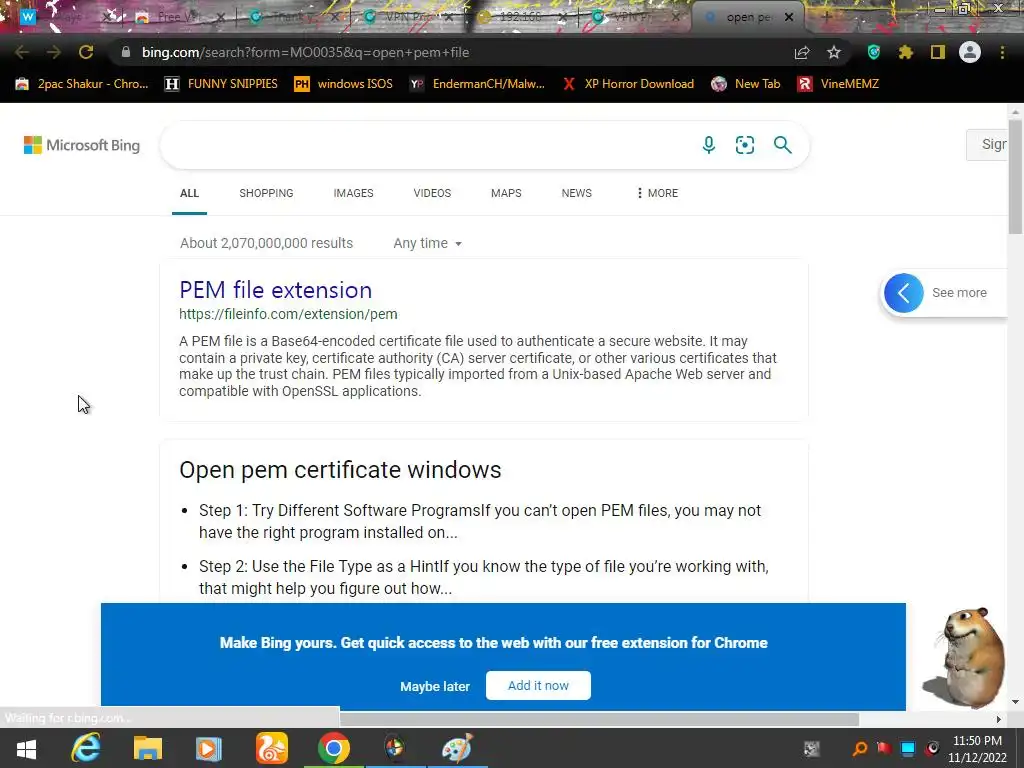Open the Extensions puzzle menu
Viewport: 1024px width, 768px height.
906,52
